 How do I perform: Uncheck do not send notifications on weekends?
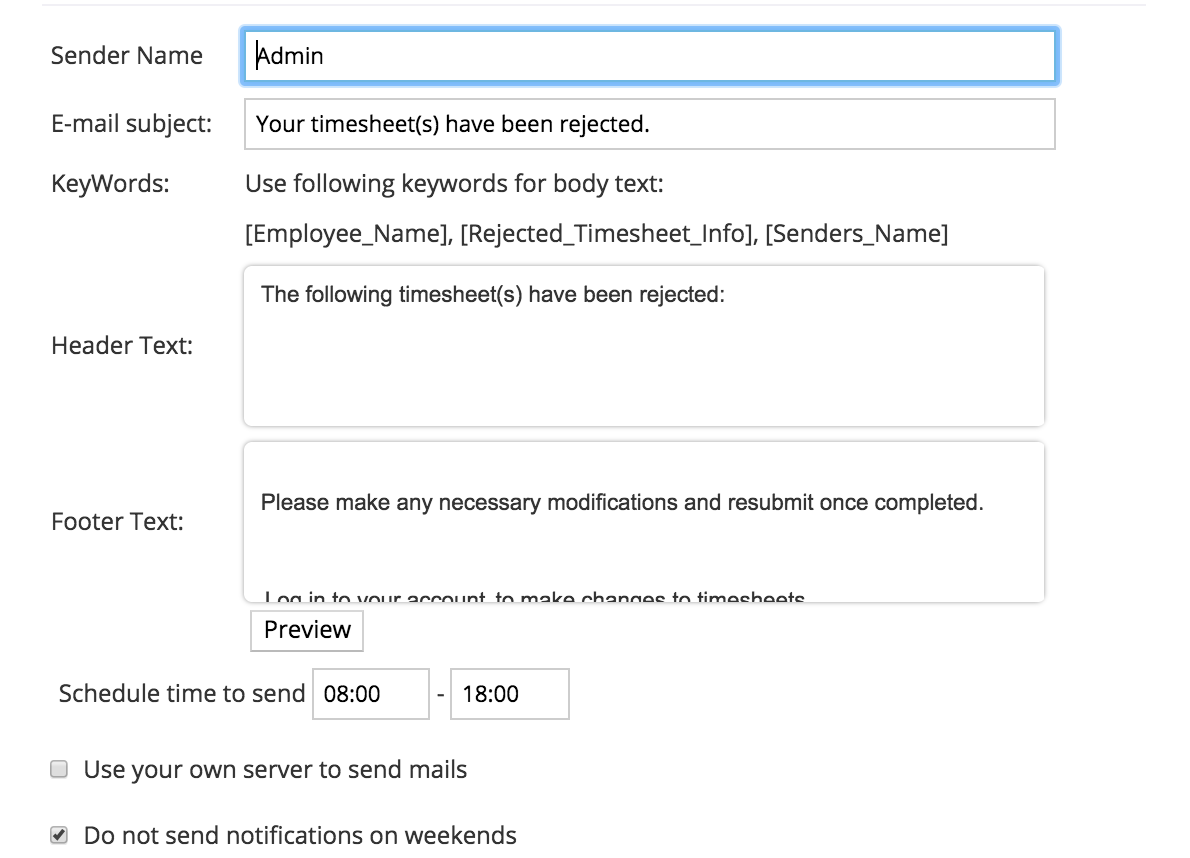coord(59,835)
